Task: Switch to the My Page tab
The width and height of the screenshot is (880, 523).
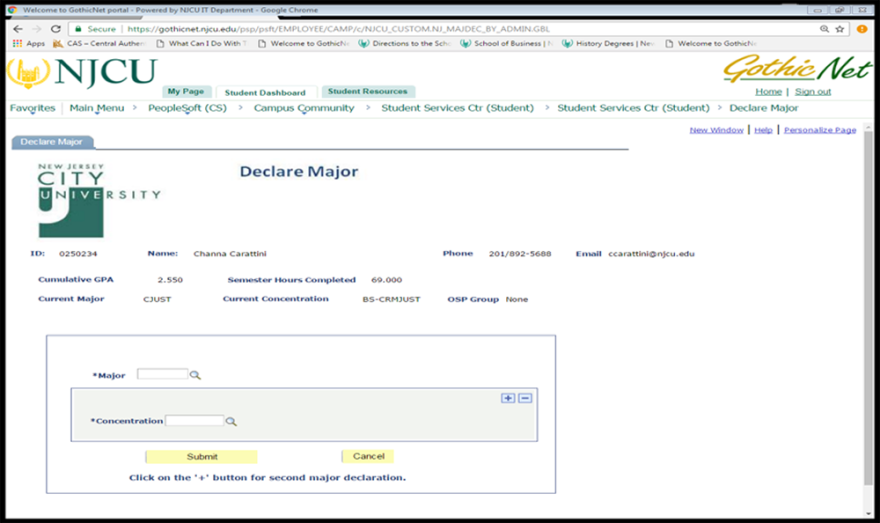Action: pyautogui.click(x=184, y=91)
